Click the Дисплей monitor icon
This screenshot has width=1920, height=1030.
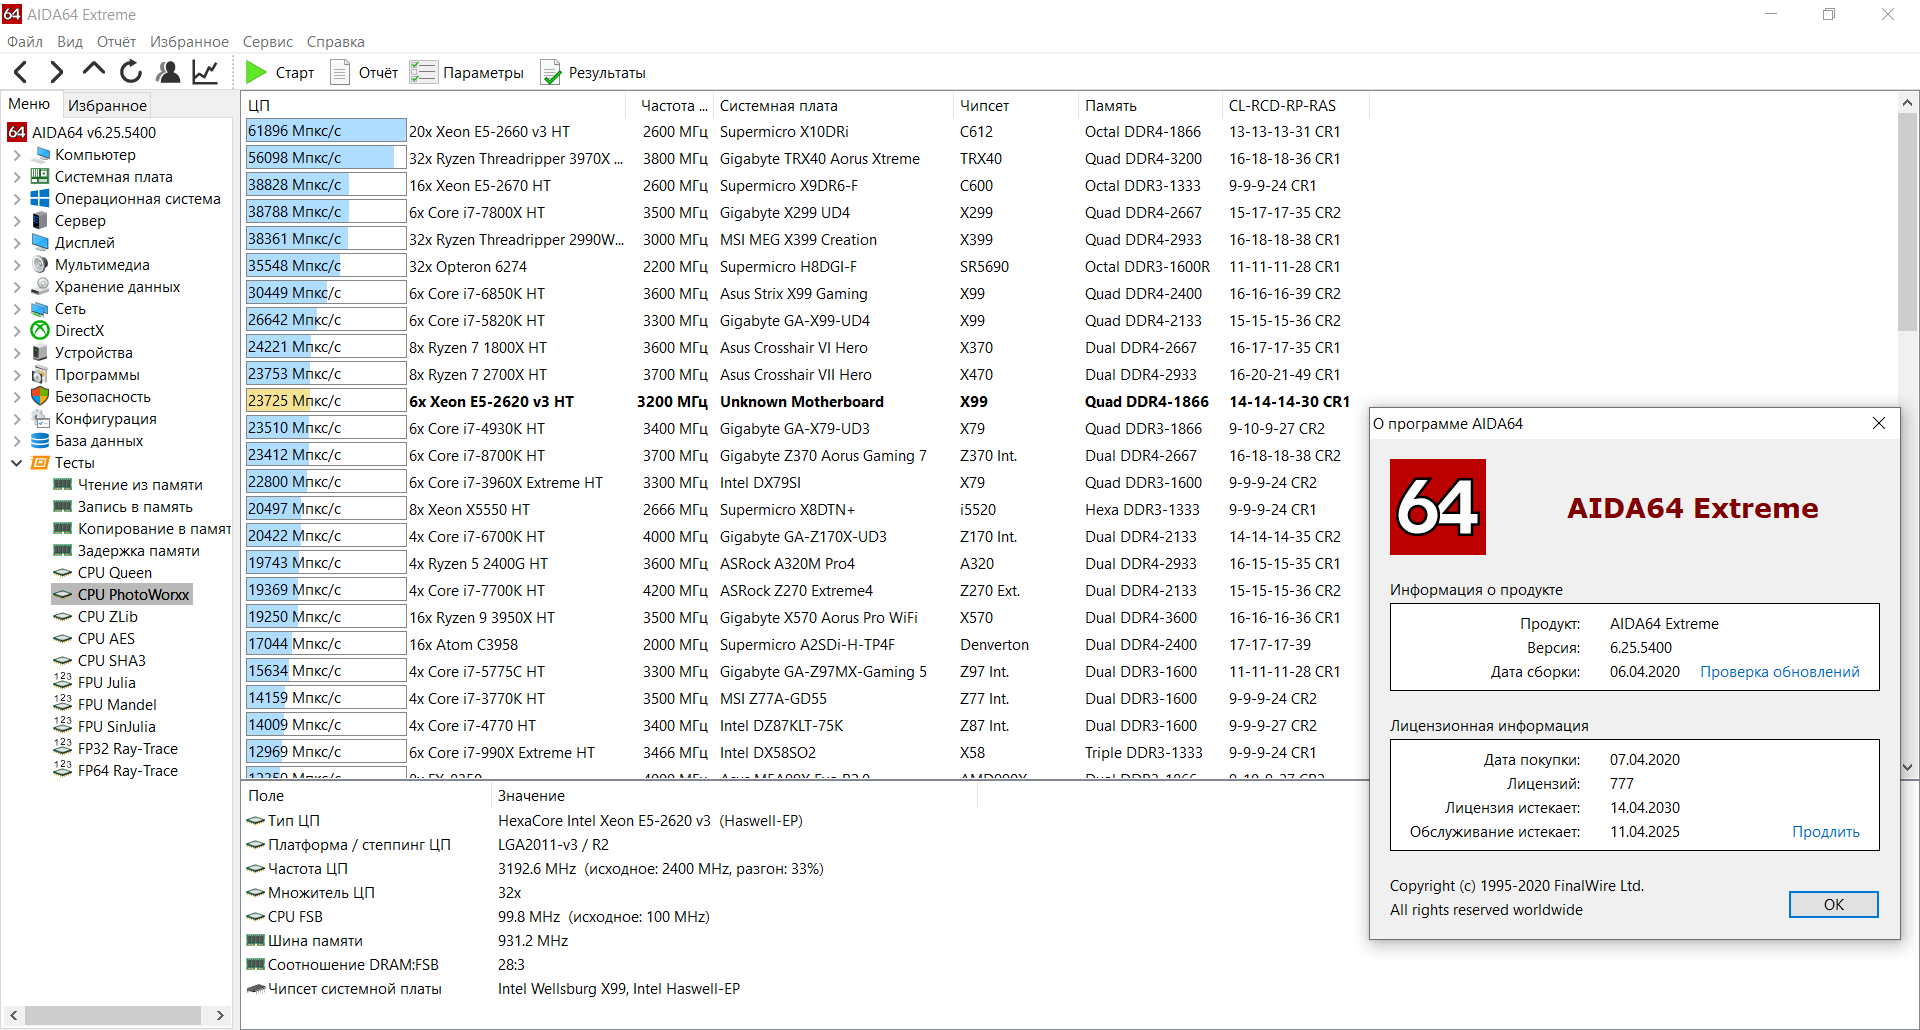[x=41, y=242]
